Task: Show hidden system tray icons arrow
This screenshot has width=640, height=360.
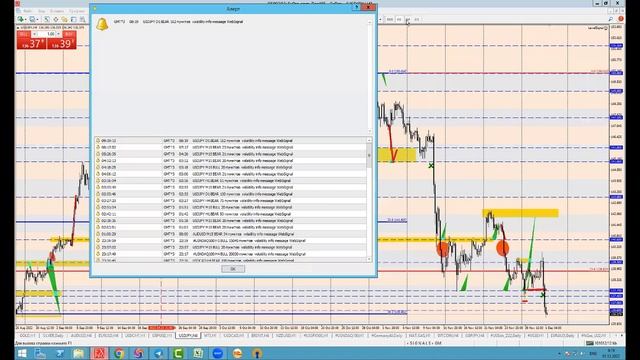Action: tap(559, 353)
